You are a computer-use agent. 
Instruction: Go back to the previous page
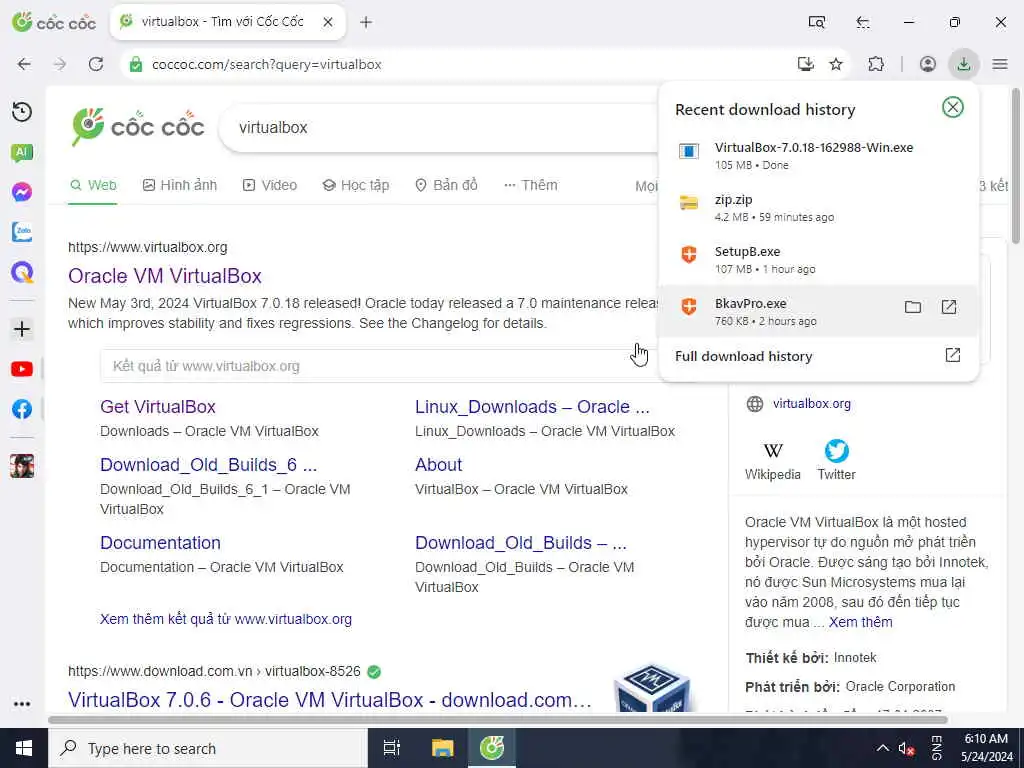point(24,64)
